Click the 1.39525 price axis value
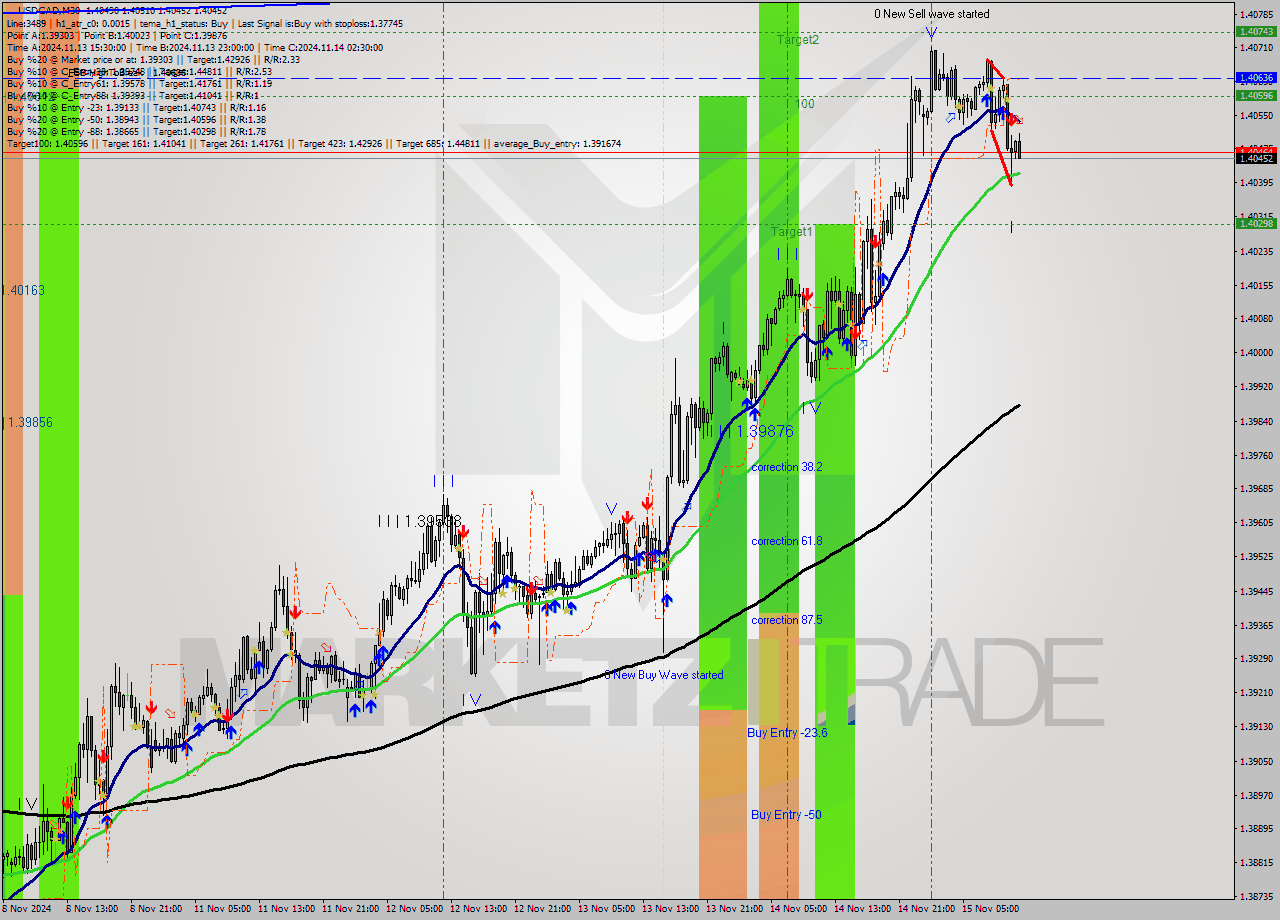Screen dimensions: 1280x920 [1256, 556]
